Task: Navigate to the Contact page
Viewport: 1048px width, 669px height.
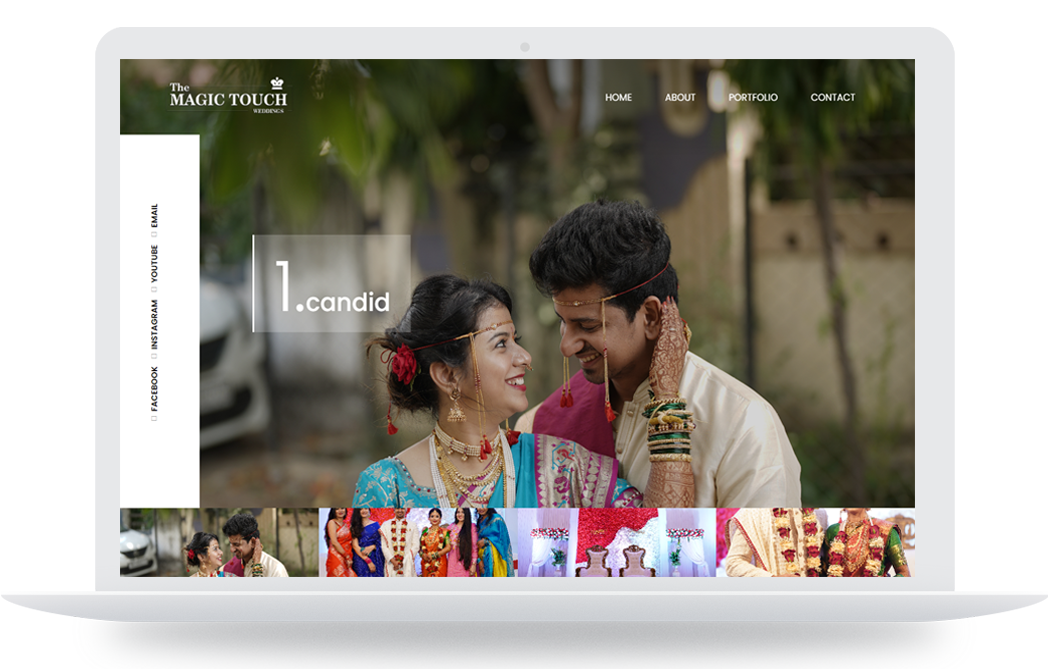Action: point(832,98)
